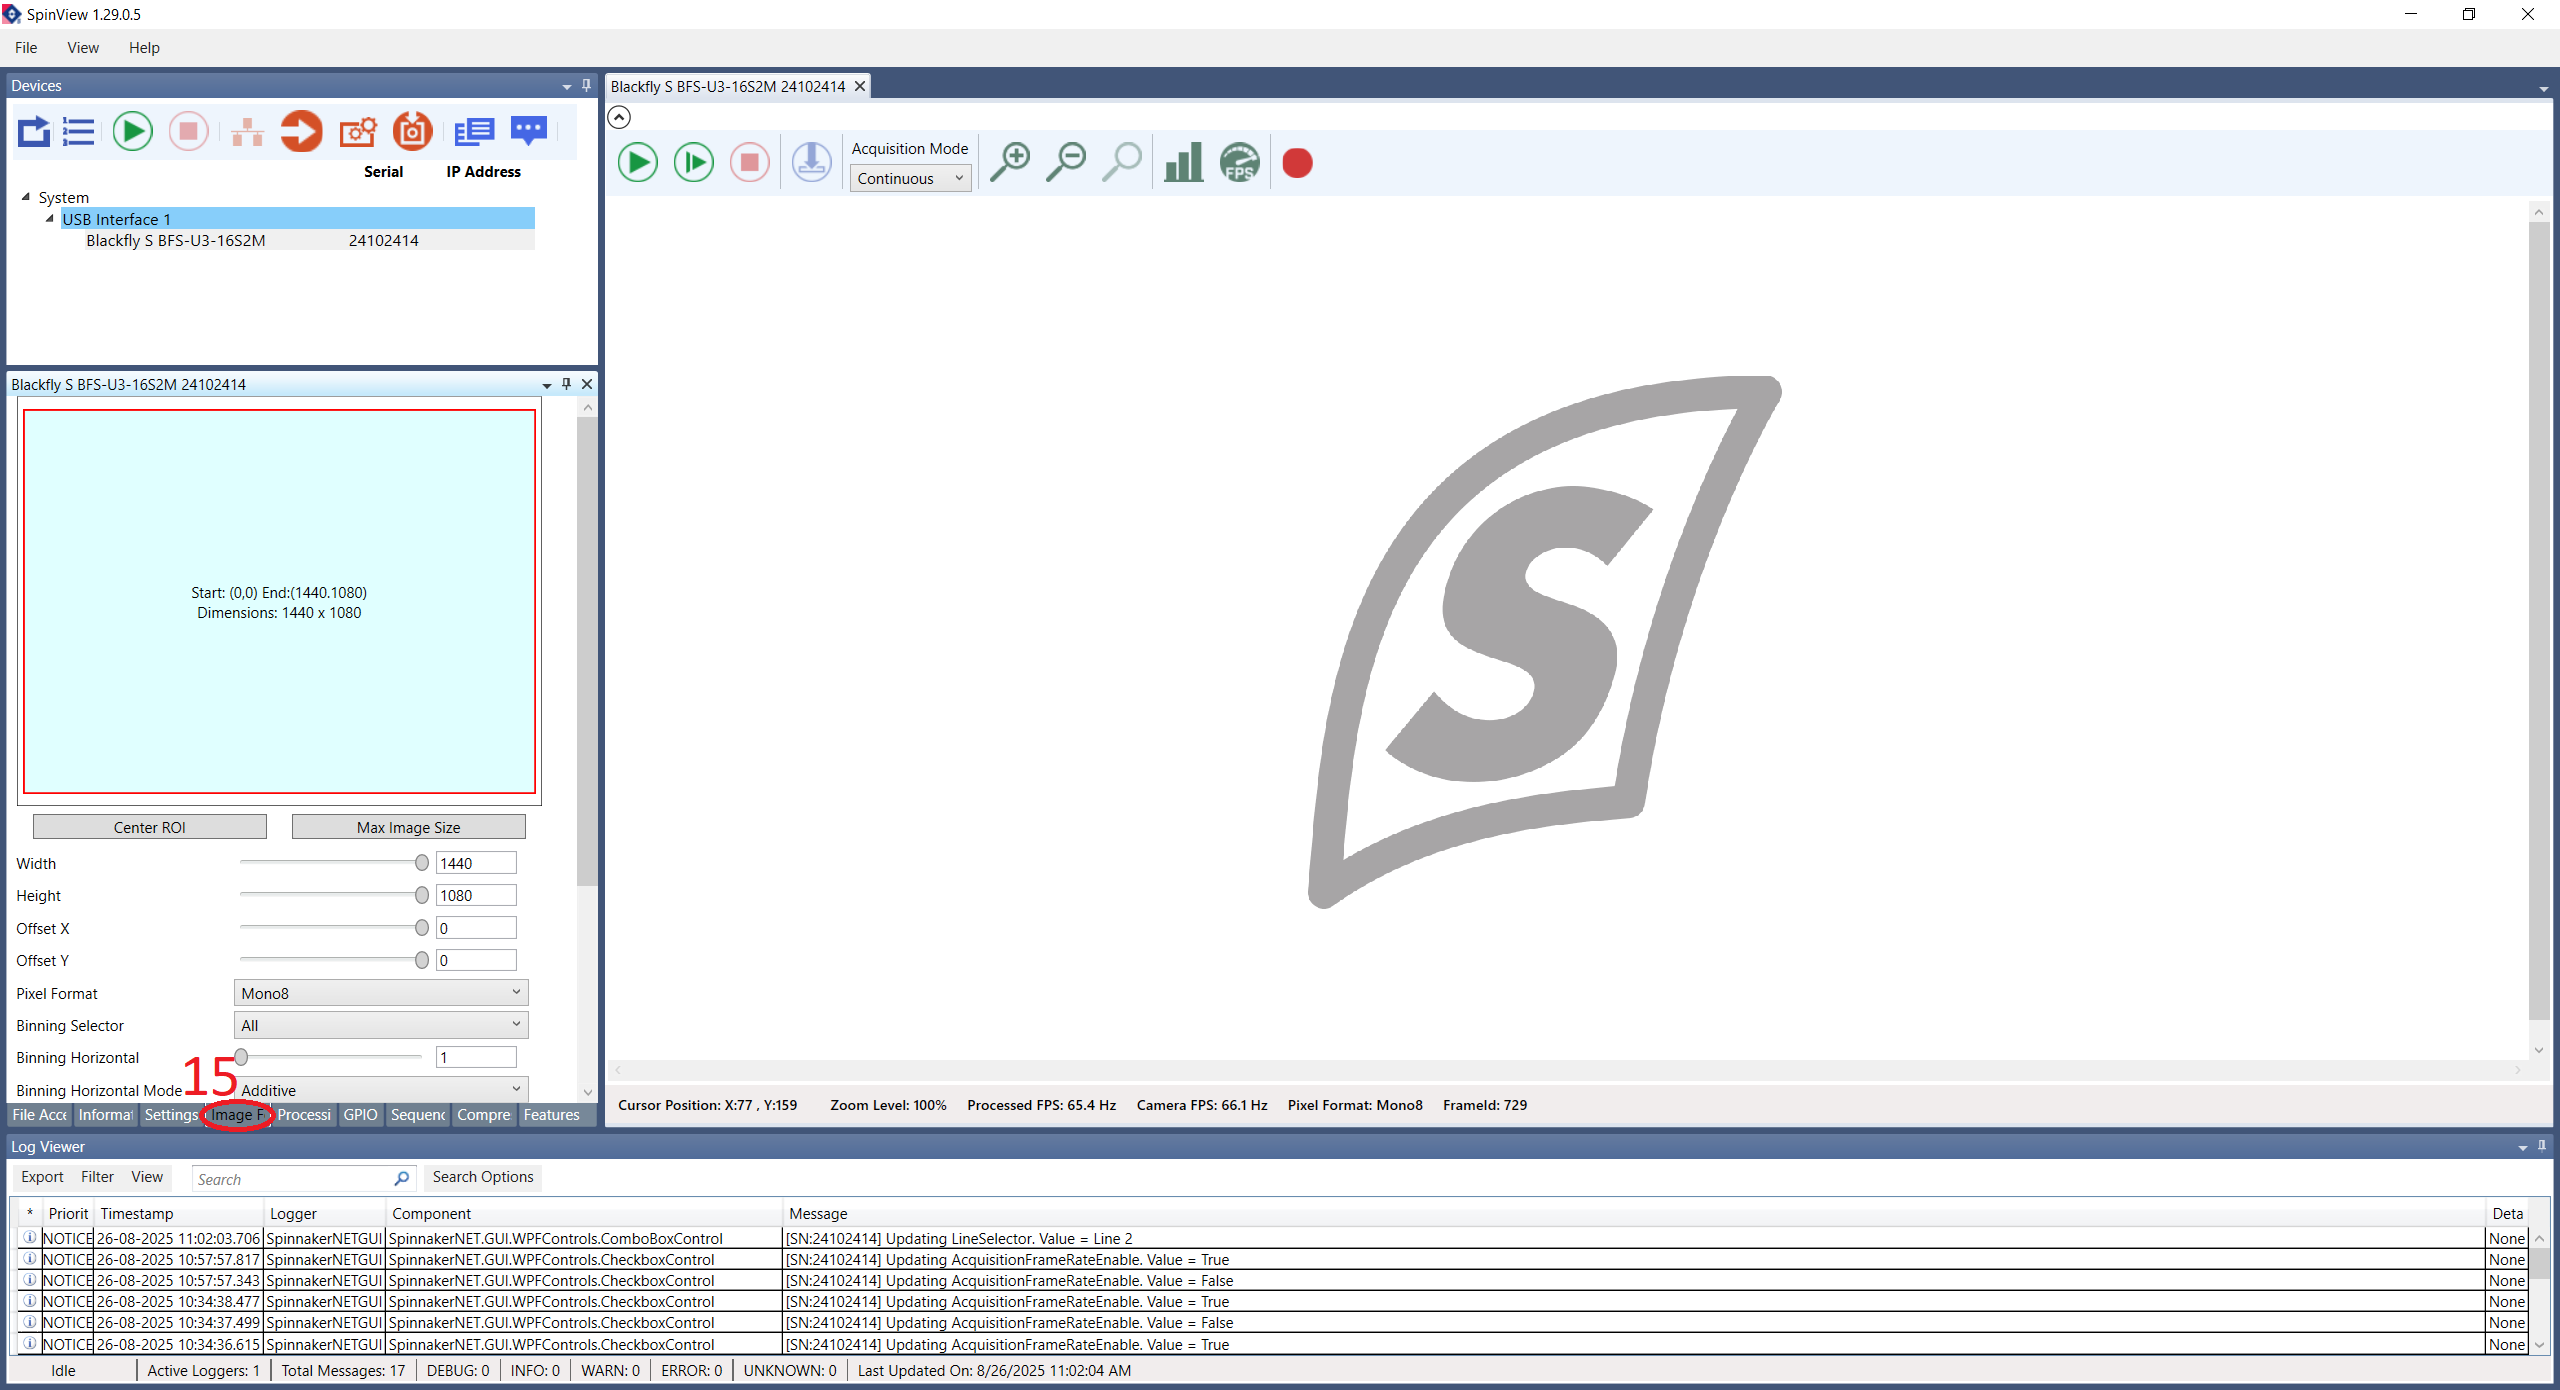Viewport: 2560px width, 1390px height.
Task: Click the orange camera gear icon
Action: click(x=357, y=132)
